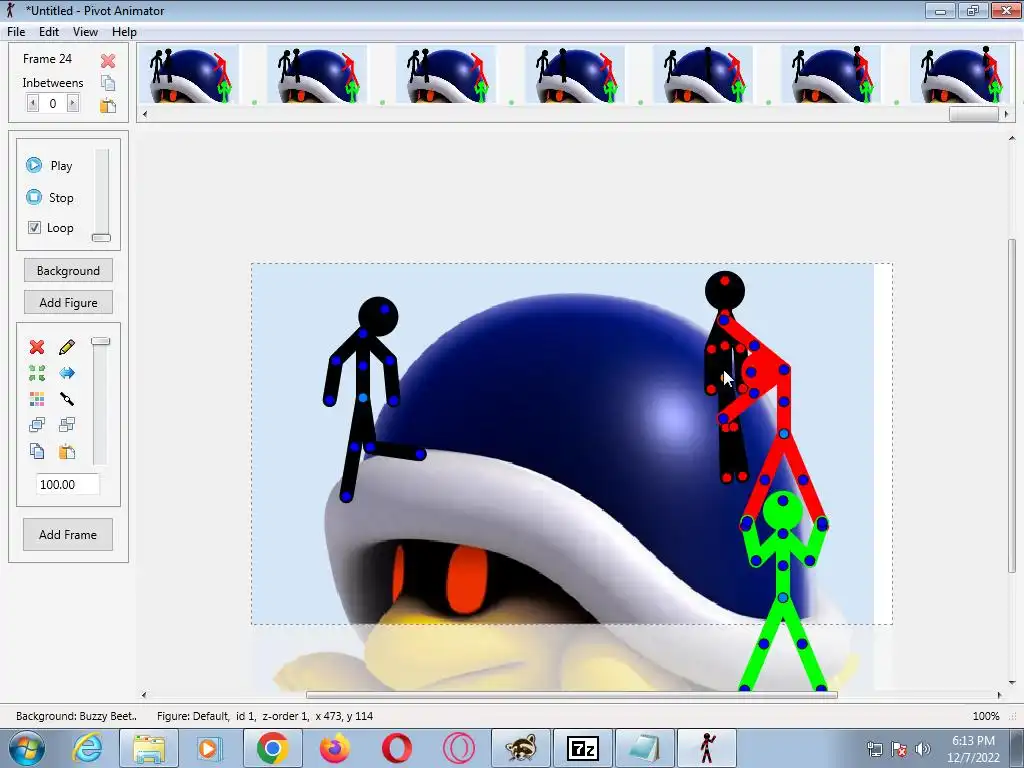Click the figure scale field showing 100.00
Viewport: 1024px width, 768px height.
pos(67,485)
